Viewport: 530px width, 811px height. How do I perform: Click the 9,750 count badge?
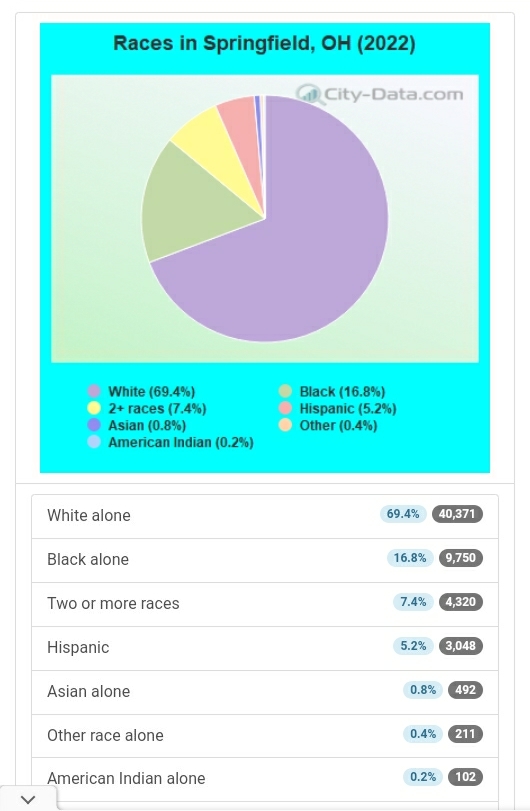(x=461, y=558)
